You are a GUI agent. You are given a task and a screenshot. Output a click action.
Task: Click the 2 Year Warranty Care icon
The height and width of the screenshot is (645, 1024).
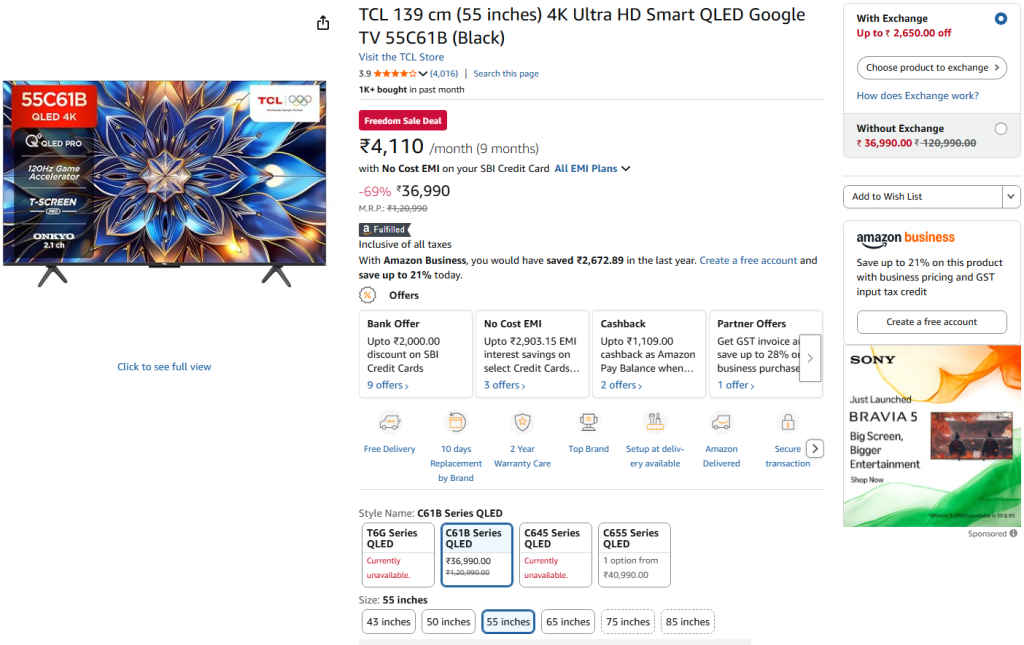tap(522, 422)
